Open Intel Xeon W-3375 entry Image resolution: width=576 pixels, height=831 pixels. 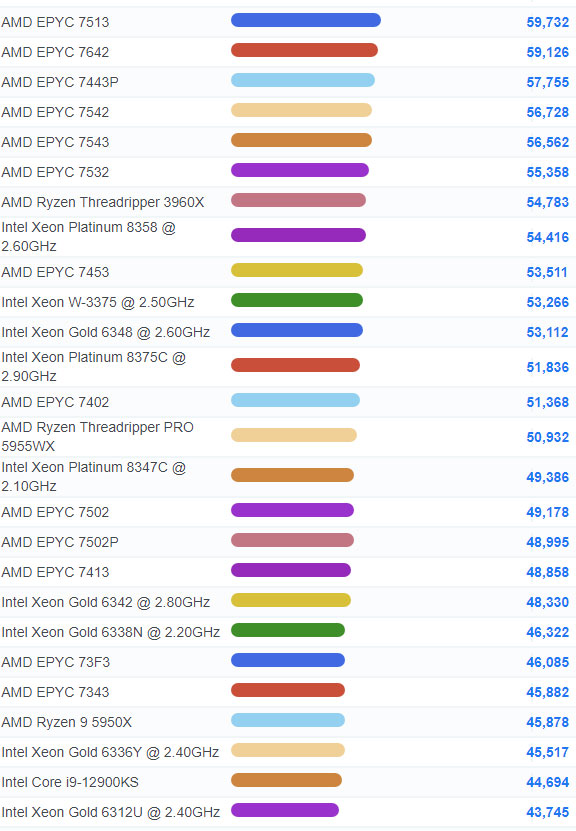click(x=98, y=302)
